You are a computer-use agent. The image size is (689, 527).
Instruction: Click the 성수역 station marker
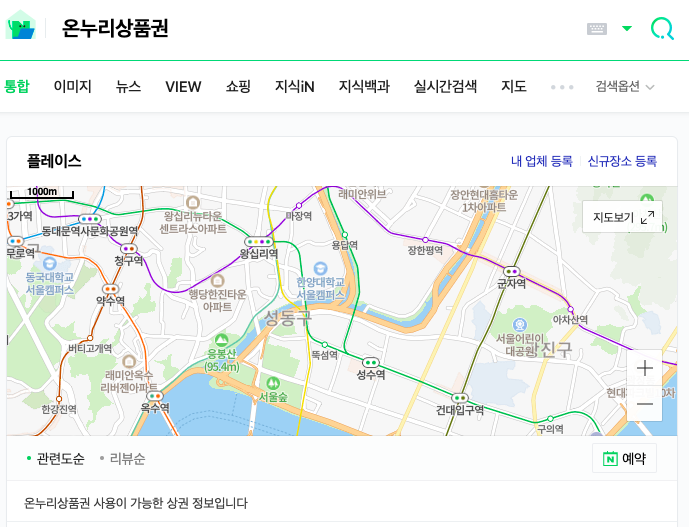pos(370,363)
